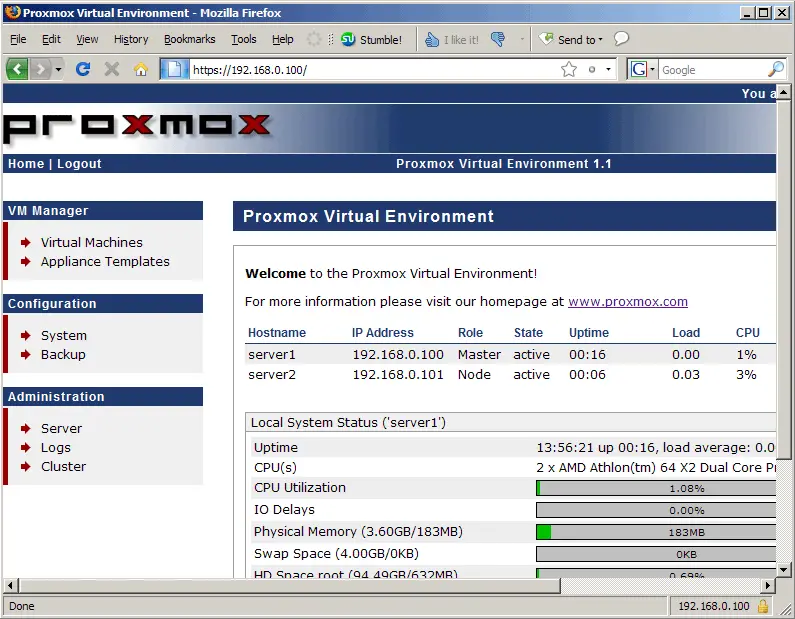Click the search magnifier icon

(x=776, y=69)
